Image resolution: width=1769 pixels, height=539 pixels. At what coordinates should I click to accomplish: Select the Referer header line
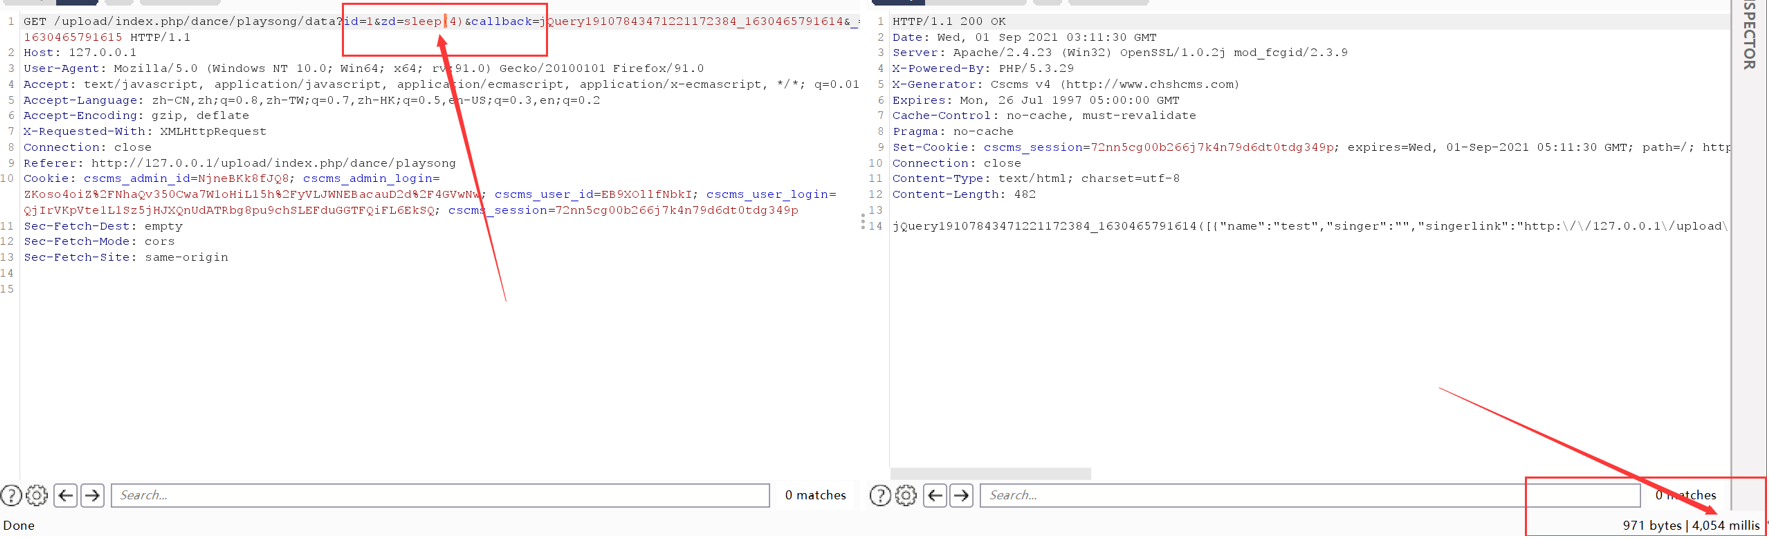click(x=240, y=163)
